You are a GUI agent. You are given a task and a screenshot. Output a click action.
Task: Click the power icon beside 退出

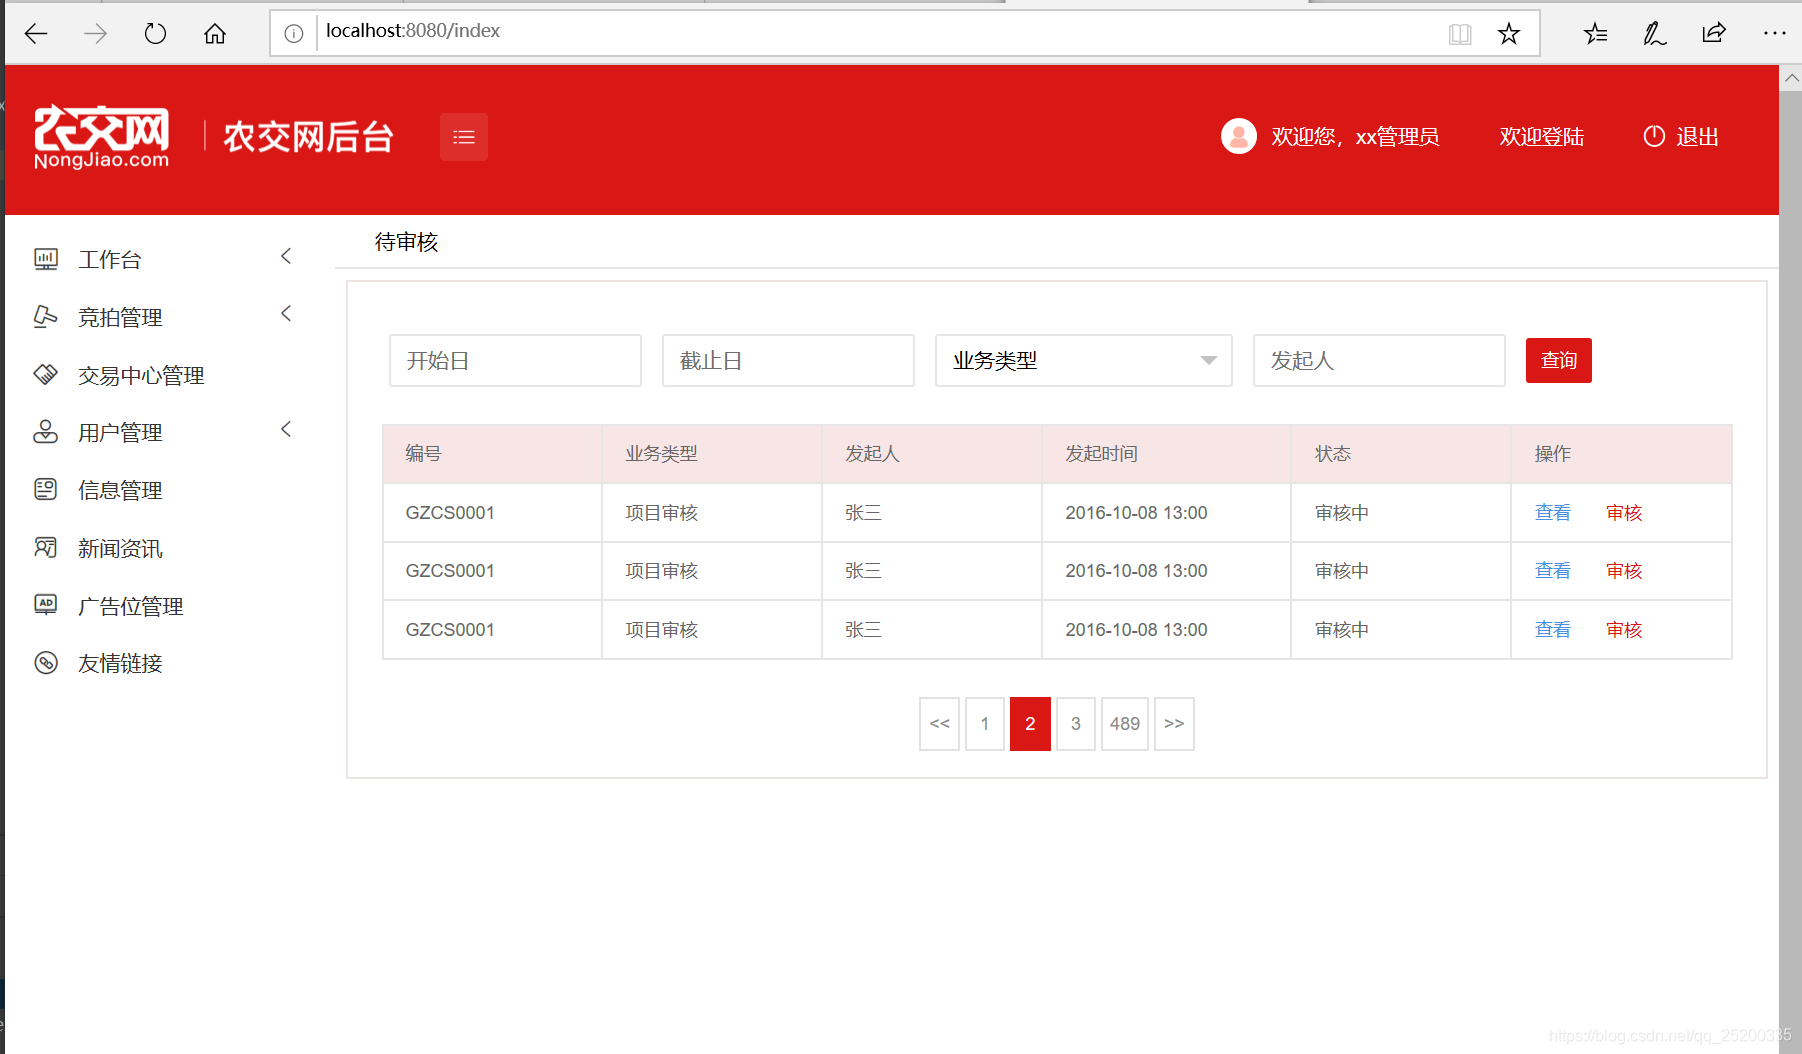click(x=1654, y=136)
